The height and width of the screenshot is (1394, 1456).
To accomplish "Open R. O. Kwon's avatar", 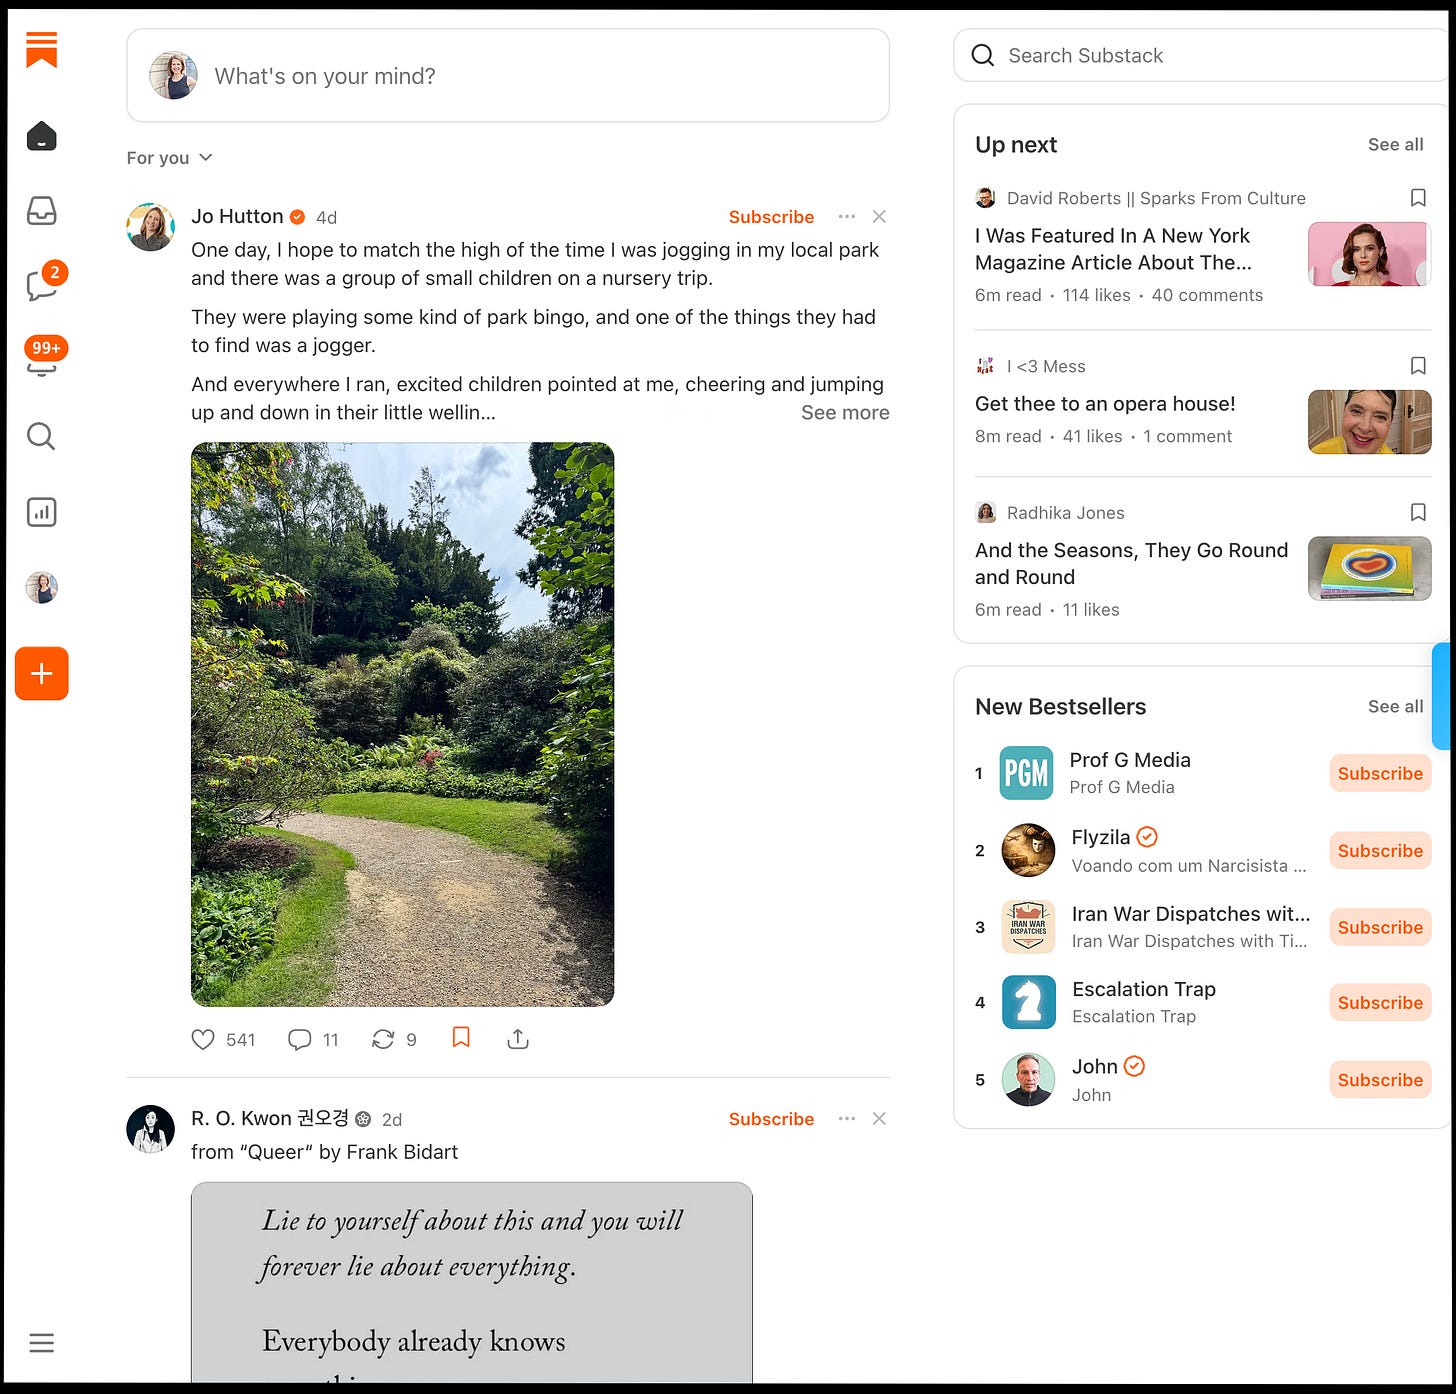I will (x=151, y=1129).
